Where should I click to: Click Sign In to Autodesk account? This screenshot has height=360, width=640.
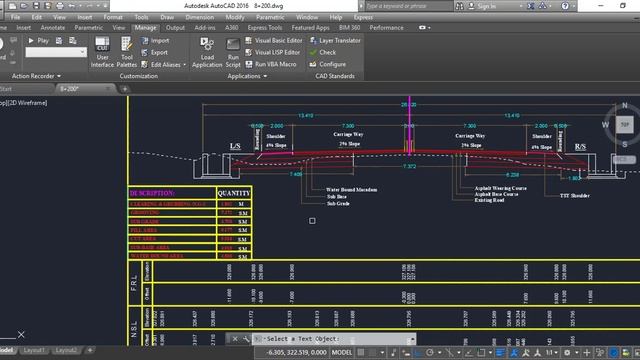click(482, 6)
